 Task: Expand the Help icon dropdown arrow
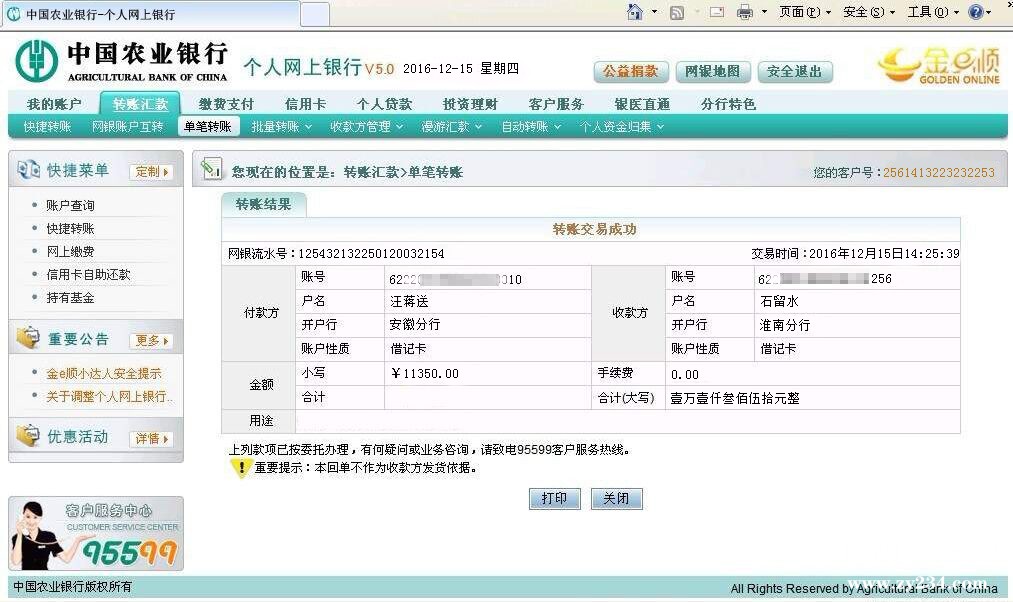coord(989,12)
